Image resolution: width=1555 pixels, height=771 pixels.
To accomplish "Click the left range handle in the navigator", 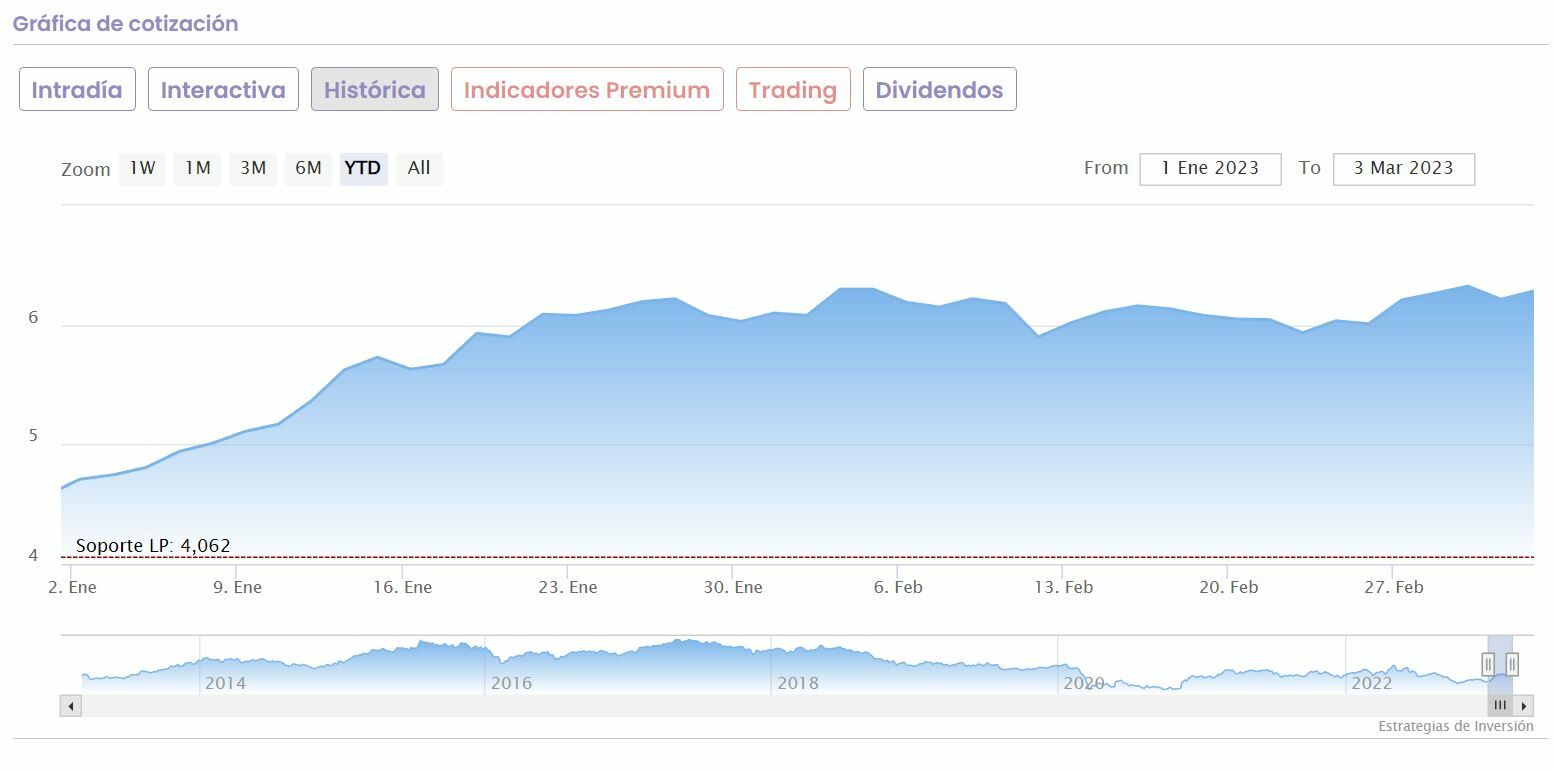I will click(x=1488, y=664).
